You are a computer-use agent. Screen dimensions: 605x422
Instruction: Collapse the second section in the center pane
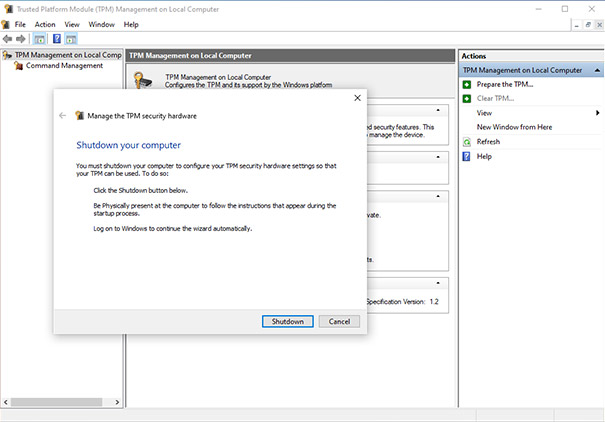(x=438, y=157)
